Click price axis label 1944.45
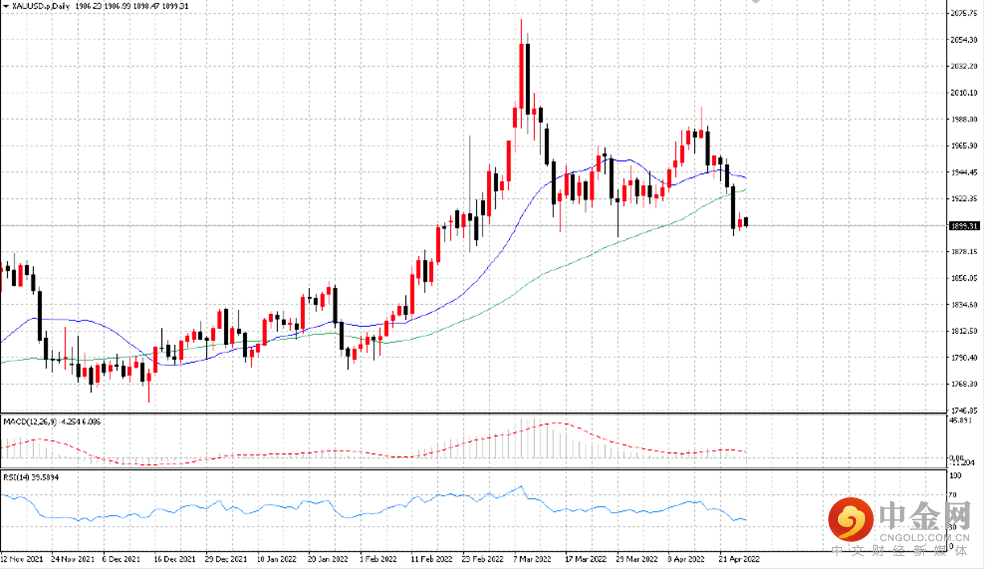 click(964, 172)
